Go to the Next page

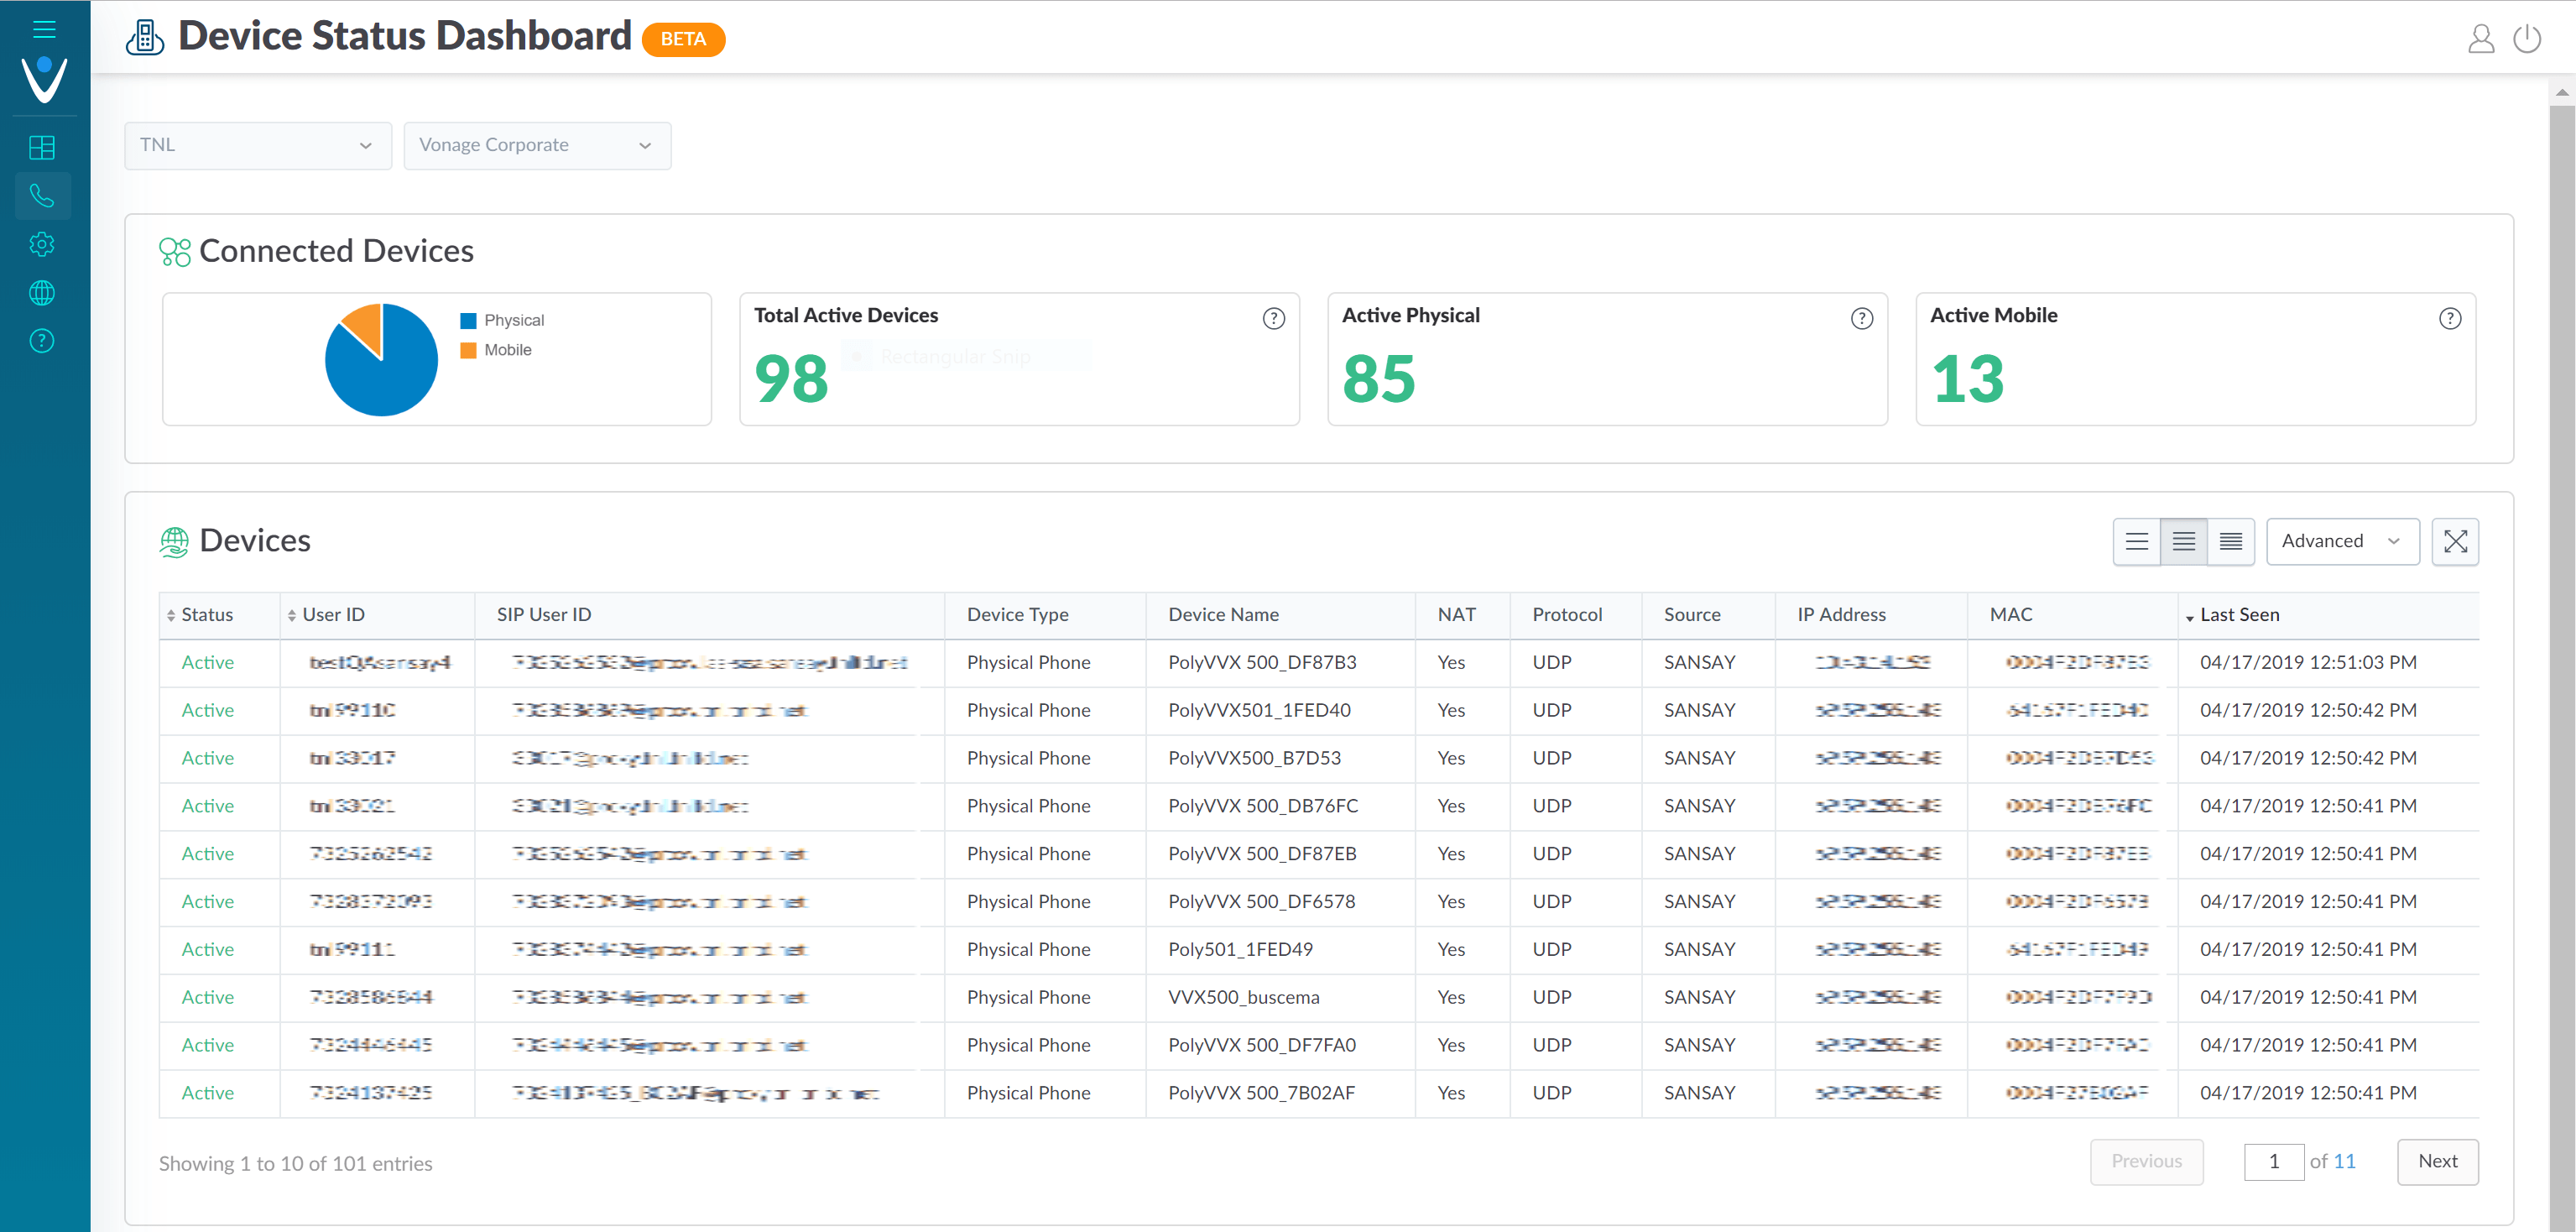pyautogui.click(x=2437, y=1161)
